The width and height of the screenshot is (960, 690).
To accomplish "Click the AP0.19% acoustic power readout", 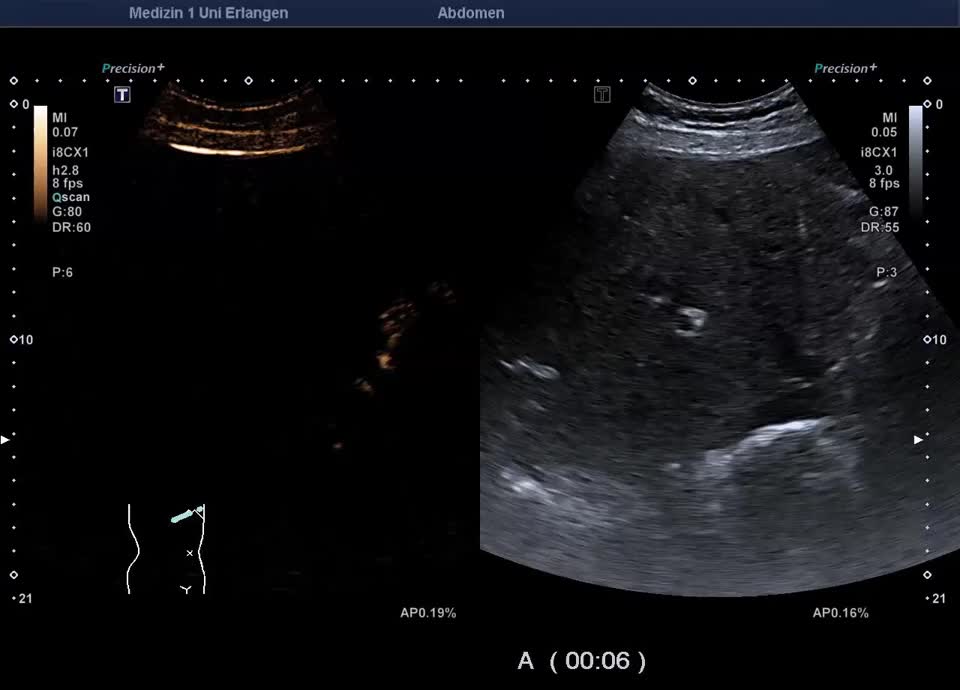I will tap(428, 613).
